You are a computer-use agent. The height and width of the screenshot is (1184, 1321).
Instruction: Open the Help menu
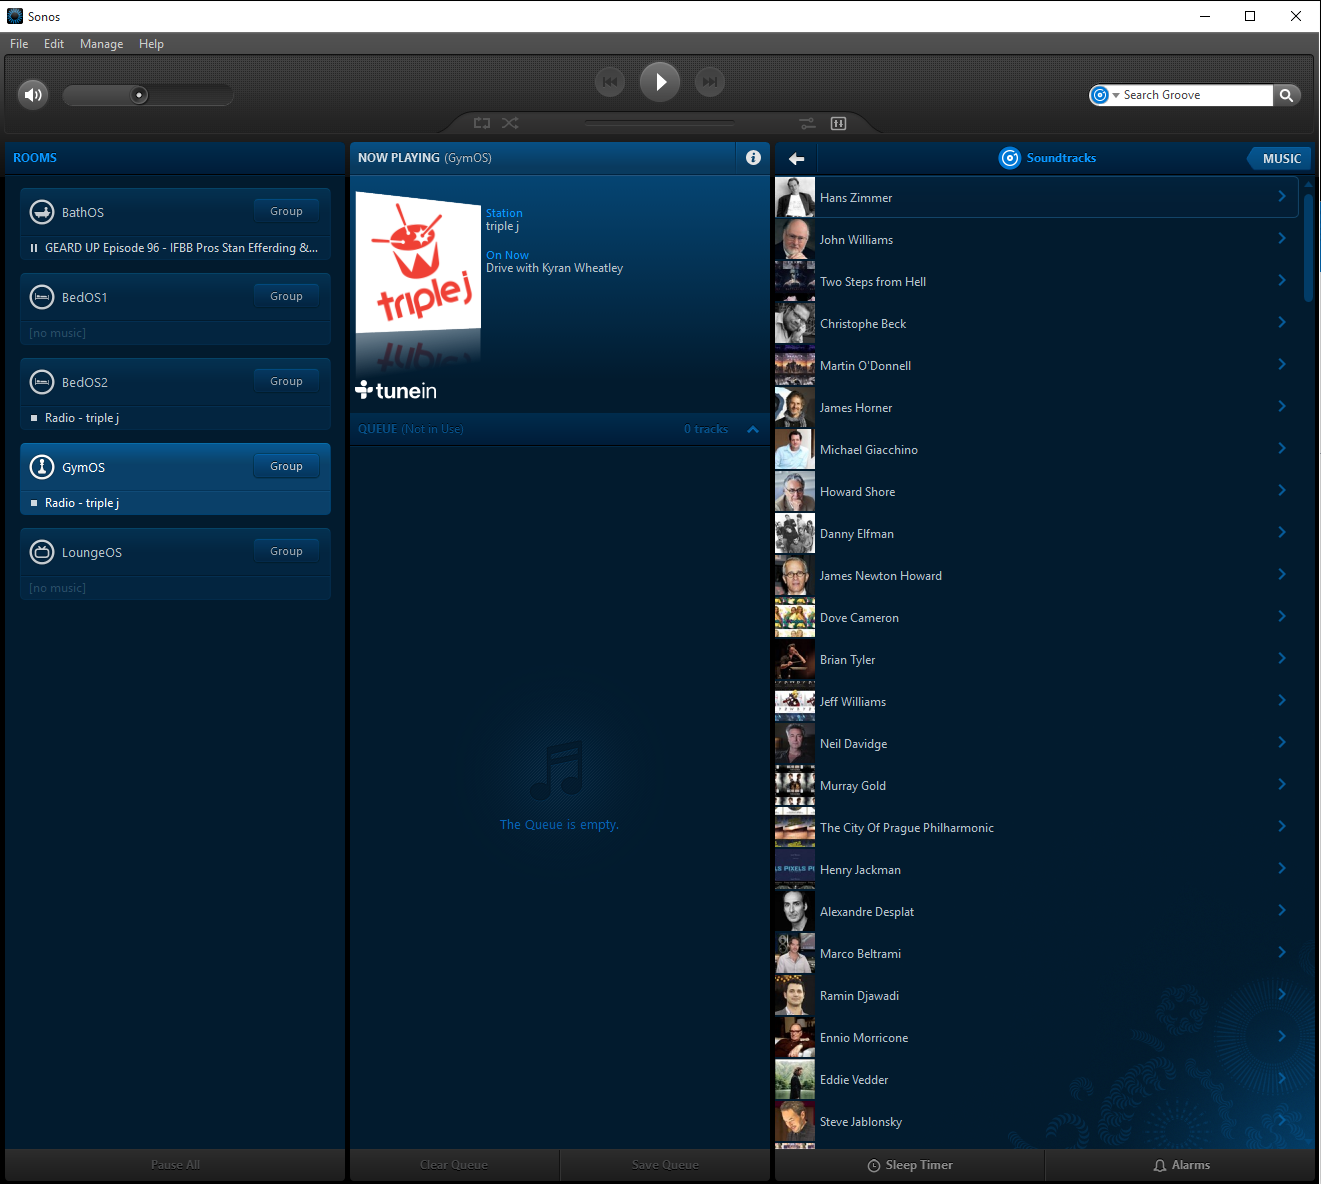(151, 44)
